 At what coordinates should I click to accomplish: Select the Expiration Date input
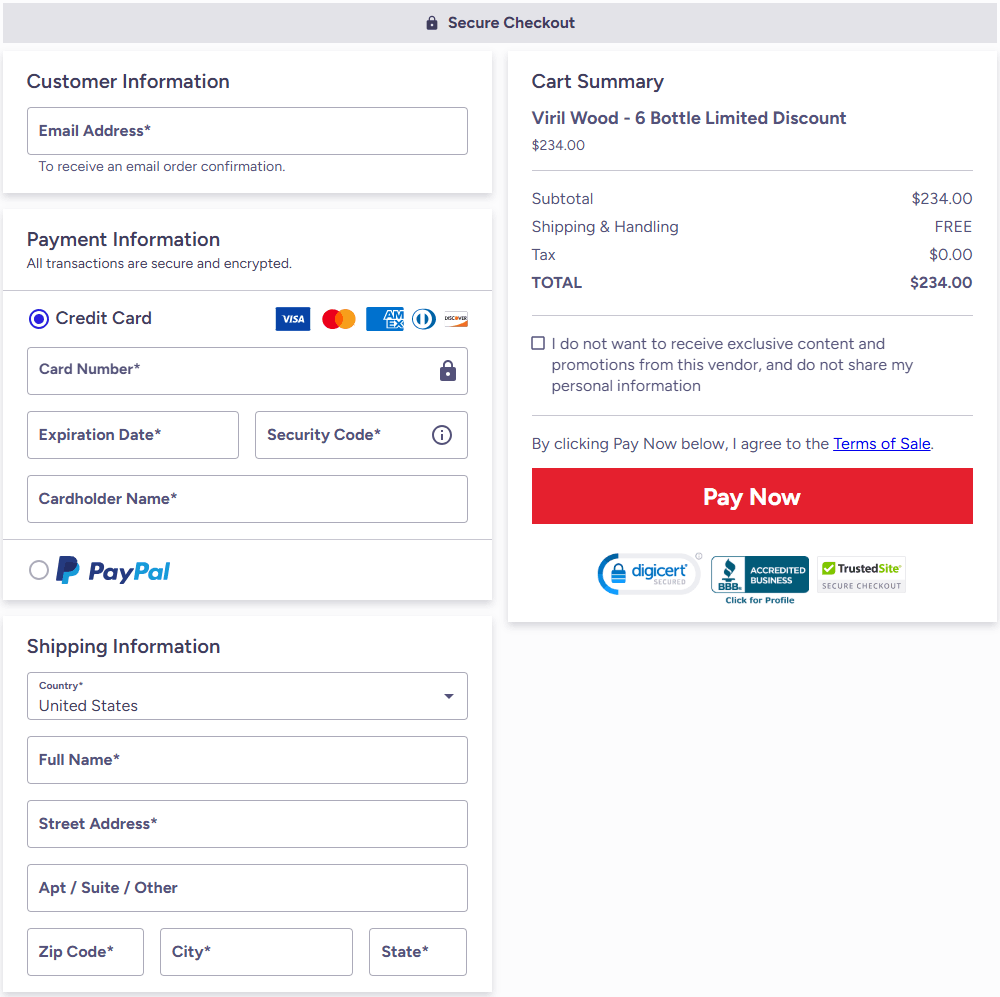[133, 435]
